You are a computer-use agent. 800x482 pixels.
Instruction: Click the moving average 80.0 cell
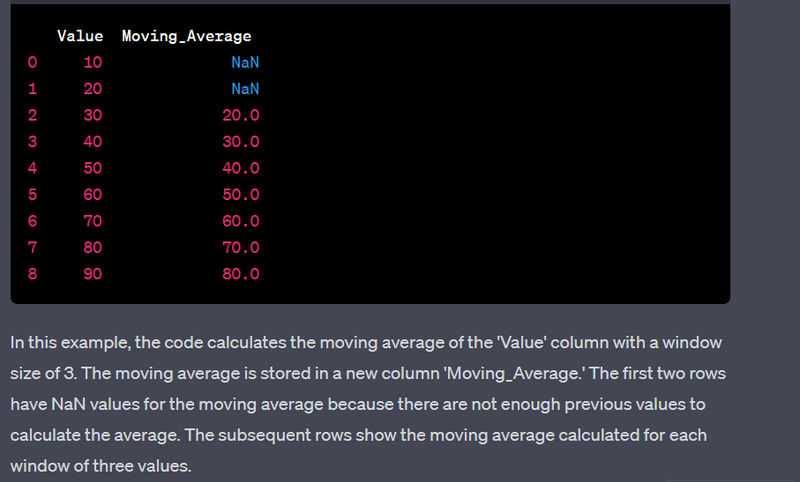tap(241, 273)
